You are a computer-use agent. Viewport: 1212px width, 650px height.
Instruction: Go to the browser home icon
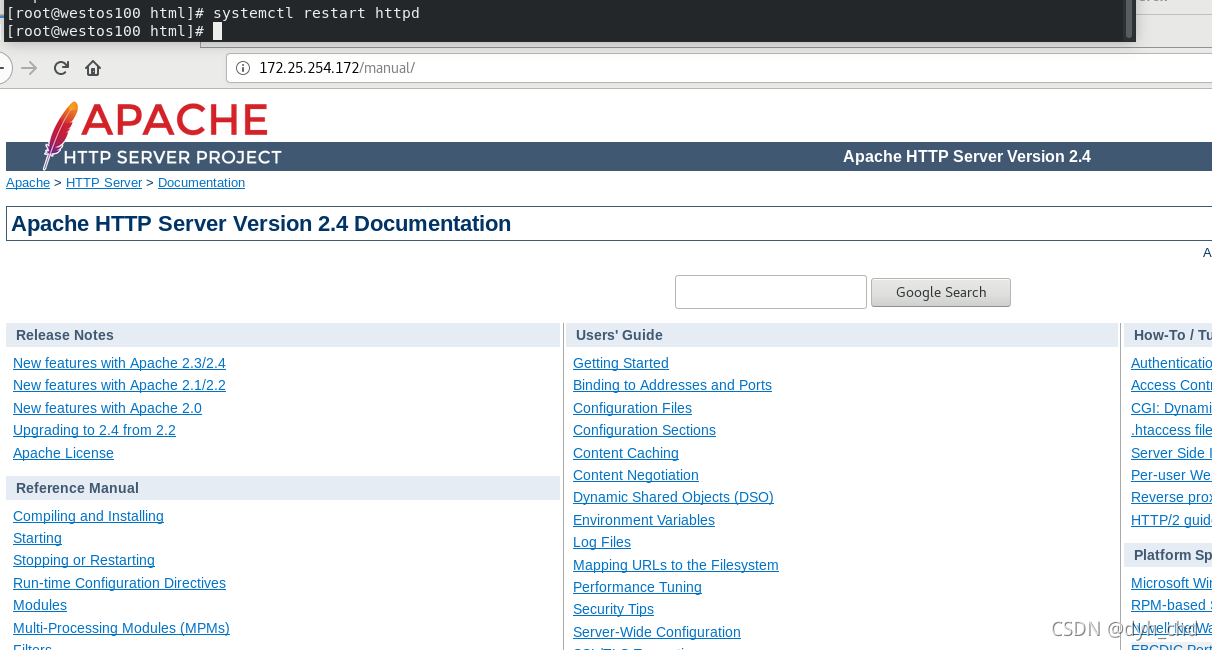click(x=93, y=68)
